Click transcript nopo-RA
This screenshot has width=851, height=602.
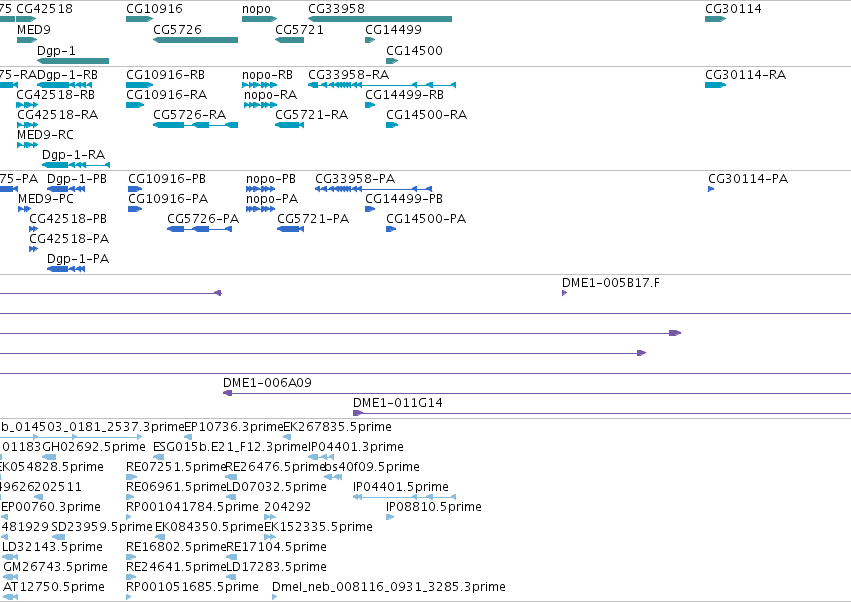click(x=261, y=105)
